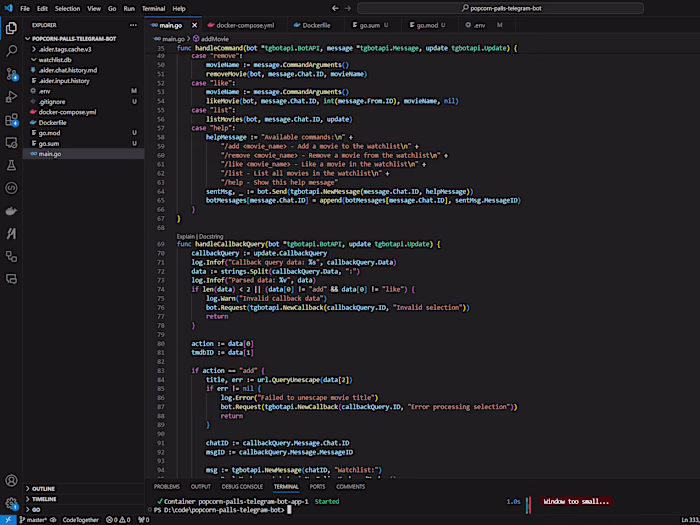700x525 pixels.
Task: Open the Accounts profile icon
Action: coord(11,480)
